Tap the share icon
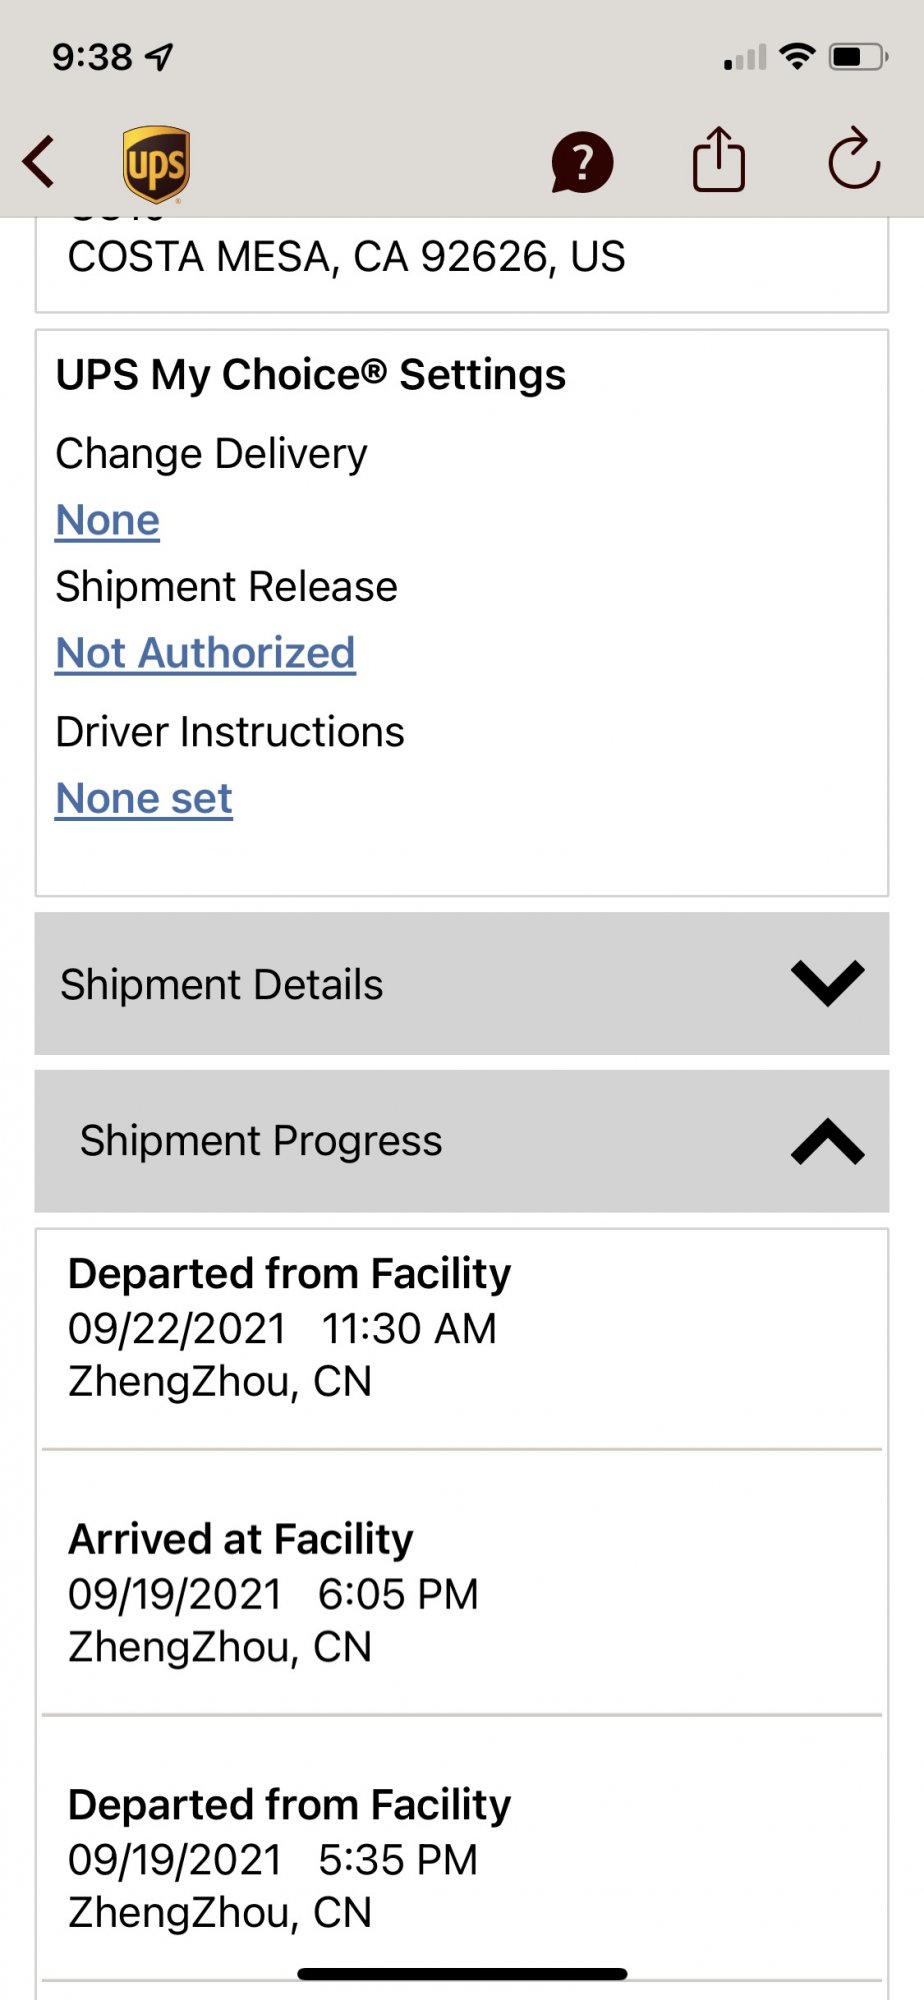 pyautogui.click(x=718, y=160)
